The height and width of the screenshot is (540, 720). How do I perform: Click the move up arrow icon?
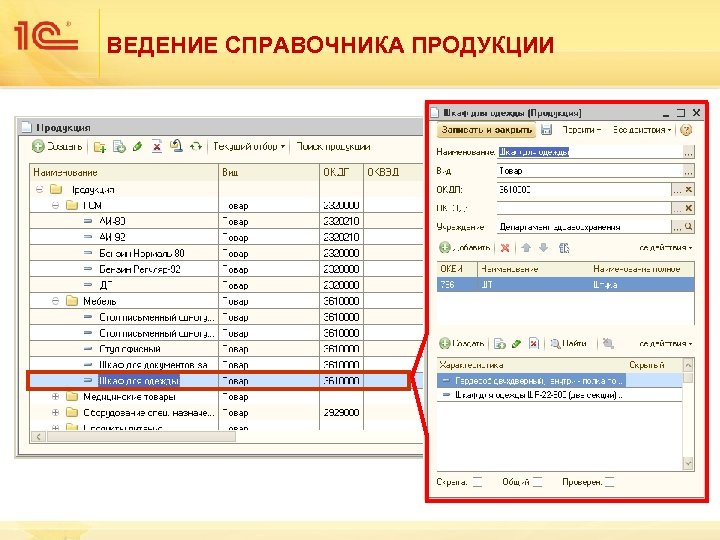[526, 248]
